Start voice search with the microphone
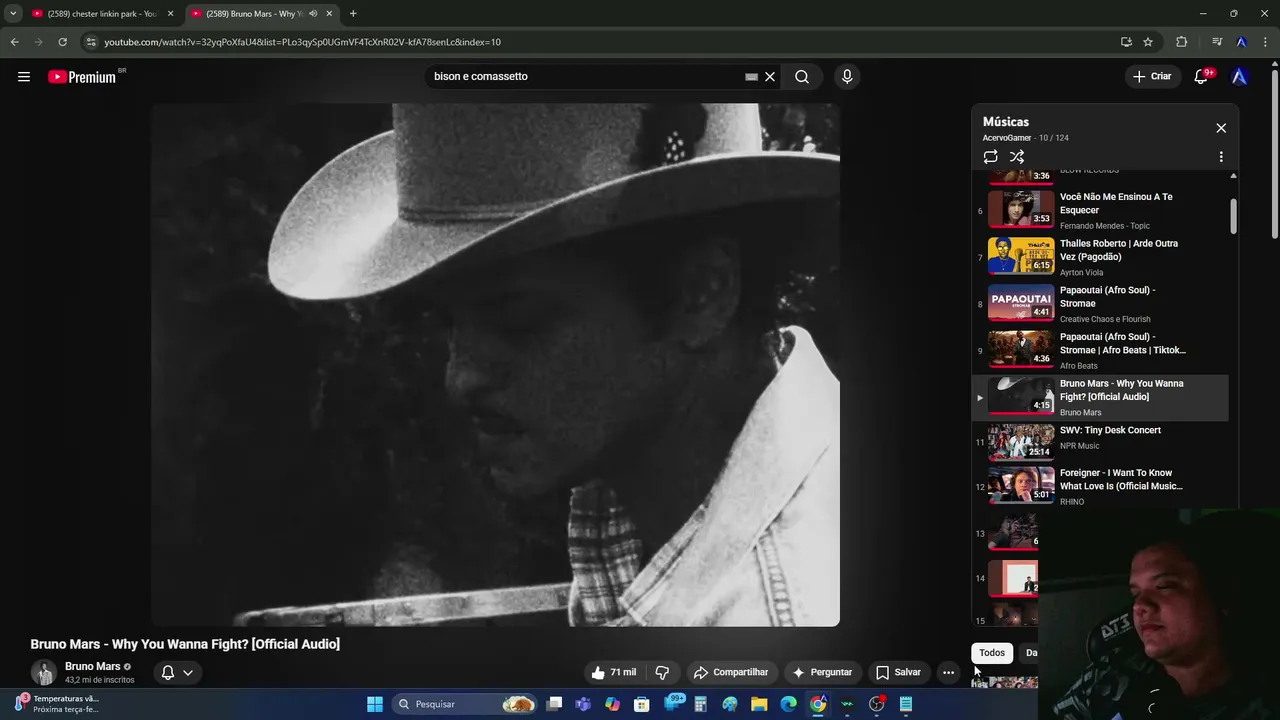1280x720 pixels. (847, 77)
